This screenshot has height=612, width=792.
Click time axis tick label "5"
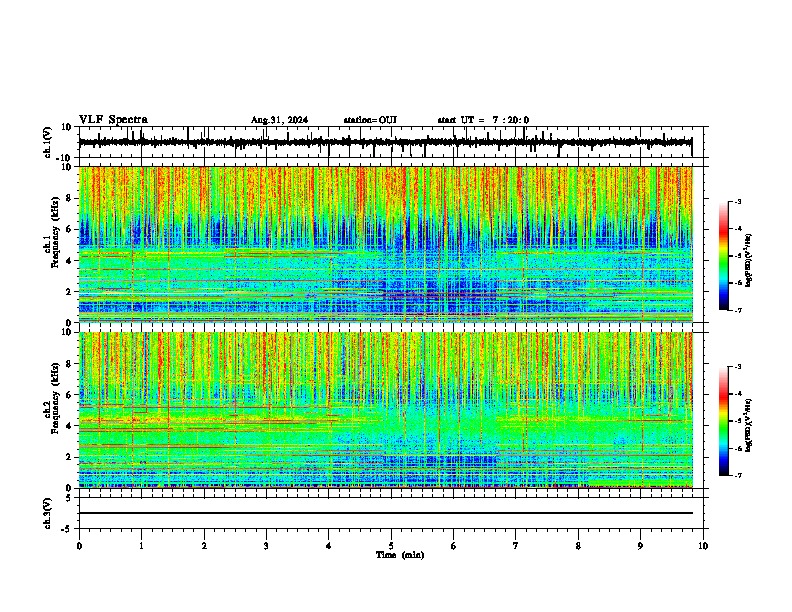click(391, 546)
